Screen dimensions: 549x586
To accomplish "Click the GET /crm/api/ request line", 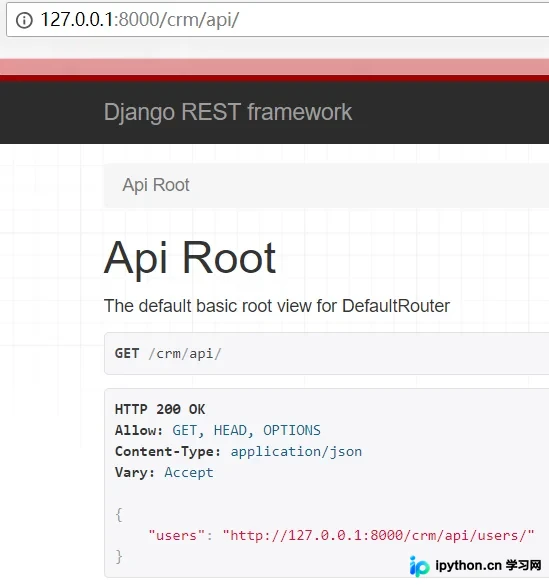I will [168, 354].
